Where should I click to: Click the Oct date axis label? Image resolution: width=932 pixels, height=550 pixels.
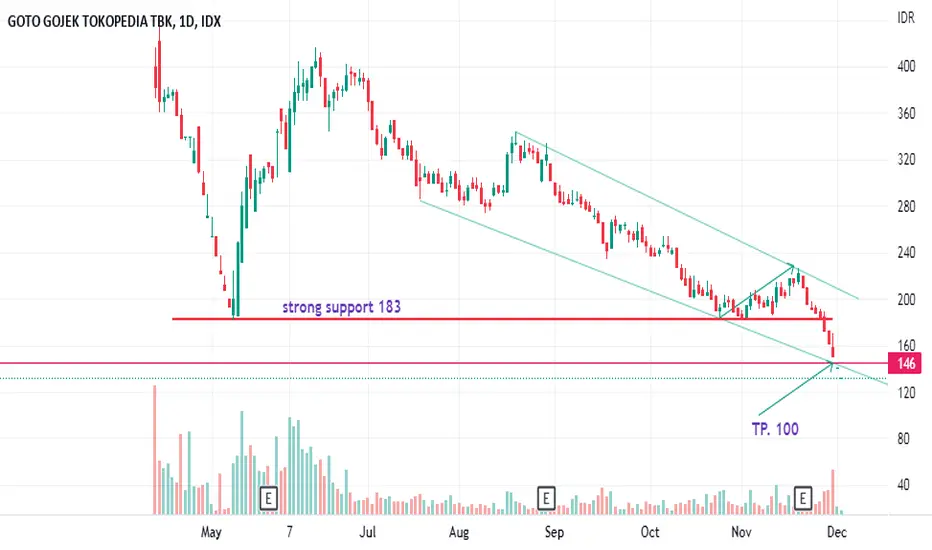(x=650, y=532)
